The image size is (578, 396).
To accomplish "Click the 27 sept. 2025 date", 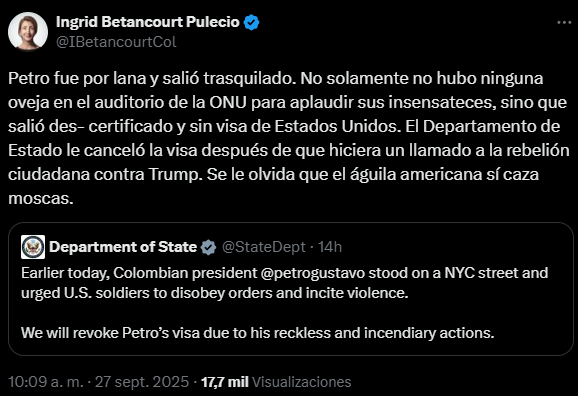I will coord(142,382).
